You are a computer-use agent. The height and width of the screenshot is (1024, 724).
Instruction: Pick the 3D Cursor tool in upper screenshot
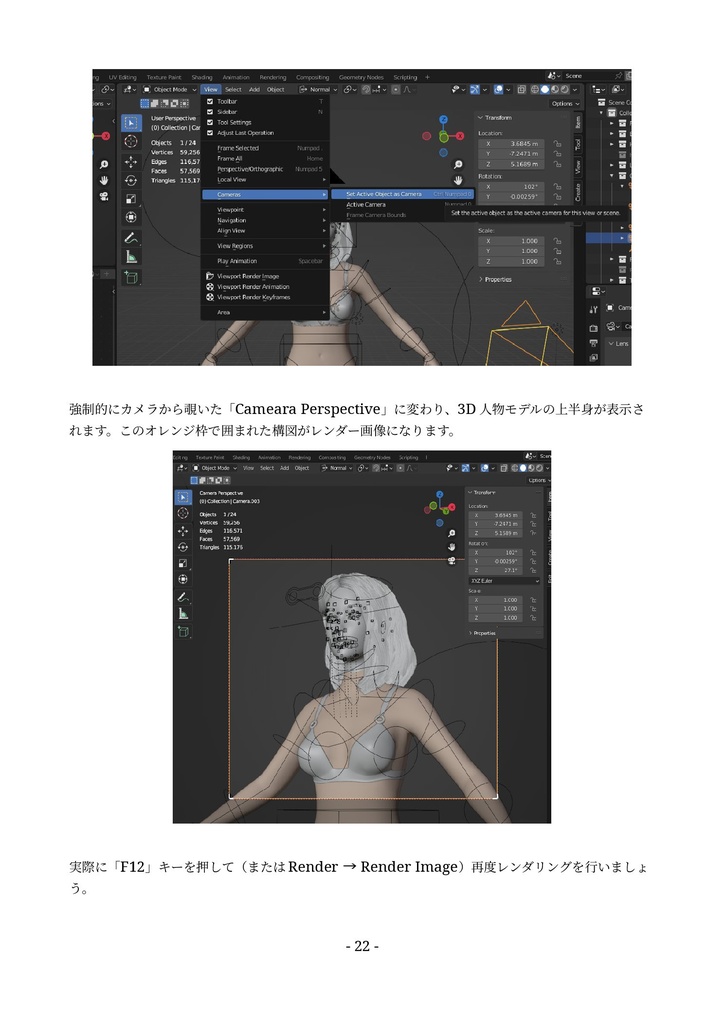pos(131,142)
